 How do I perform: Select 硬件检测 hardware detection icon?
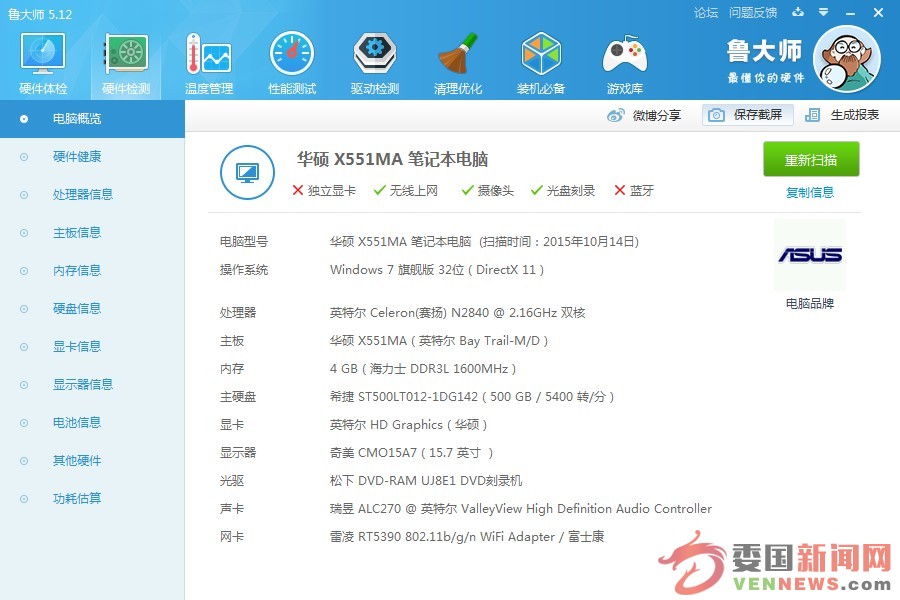click(126, 63)
